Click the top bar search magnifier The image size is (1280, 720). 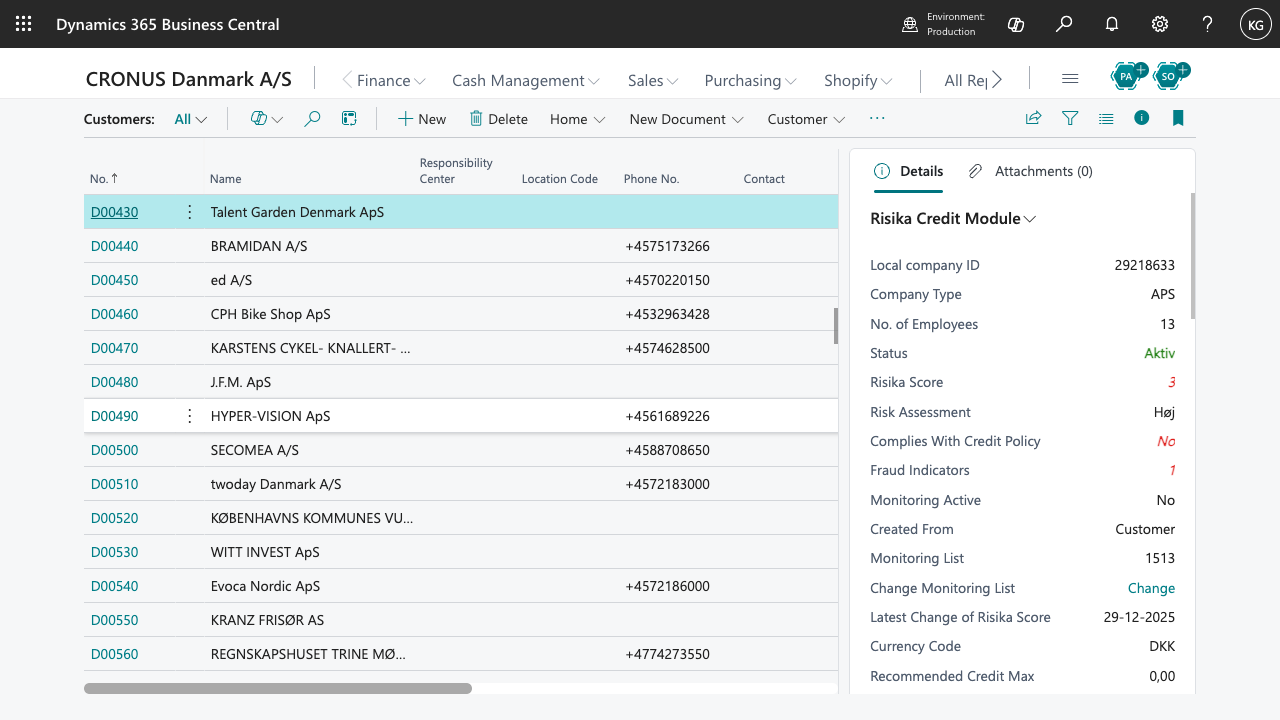1064,24
